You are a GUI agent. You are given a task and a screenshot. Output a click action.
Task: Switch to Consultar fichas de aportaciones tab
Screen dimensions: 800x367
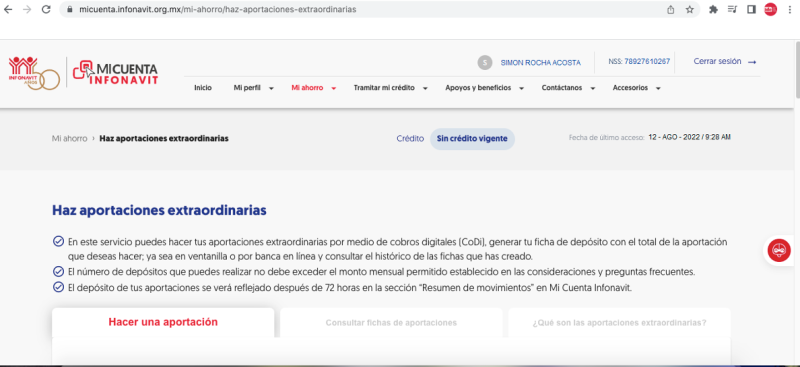point(391,323)
